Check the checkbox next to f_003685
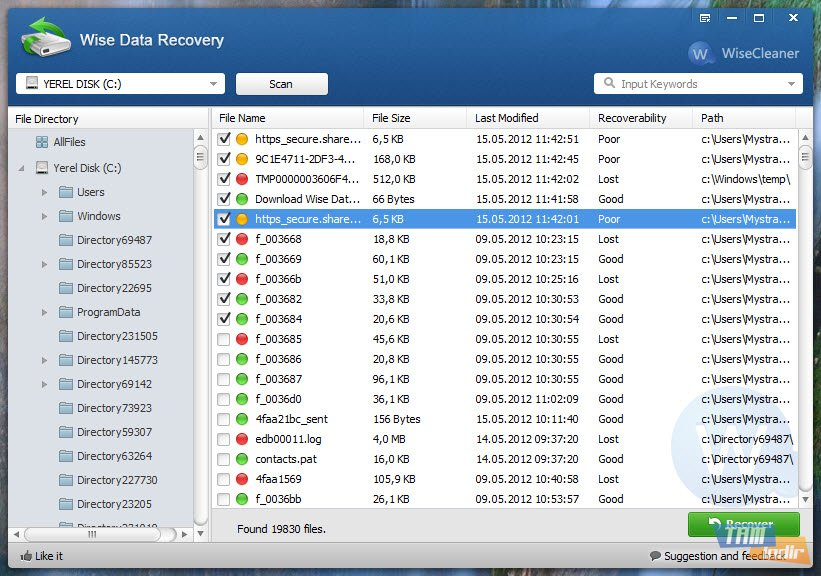821x576 pixels. (x=224, y=339)
